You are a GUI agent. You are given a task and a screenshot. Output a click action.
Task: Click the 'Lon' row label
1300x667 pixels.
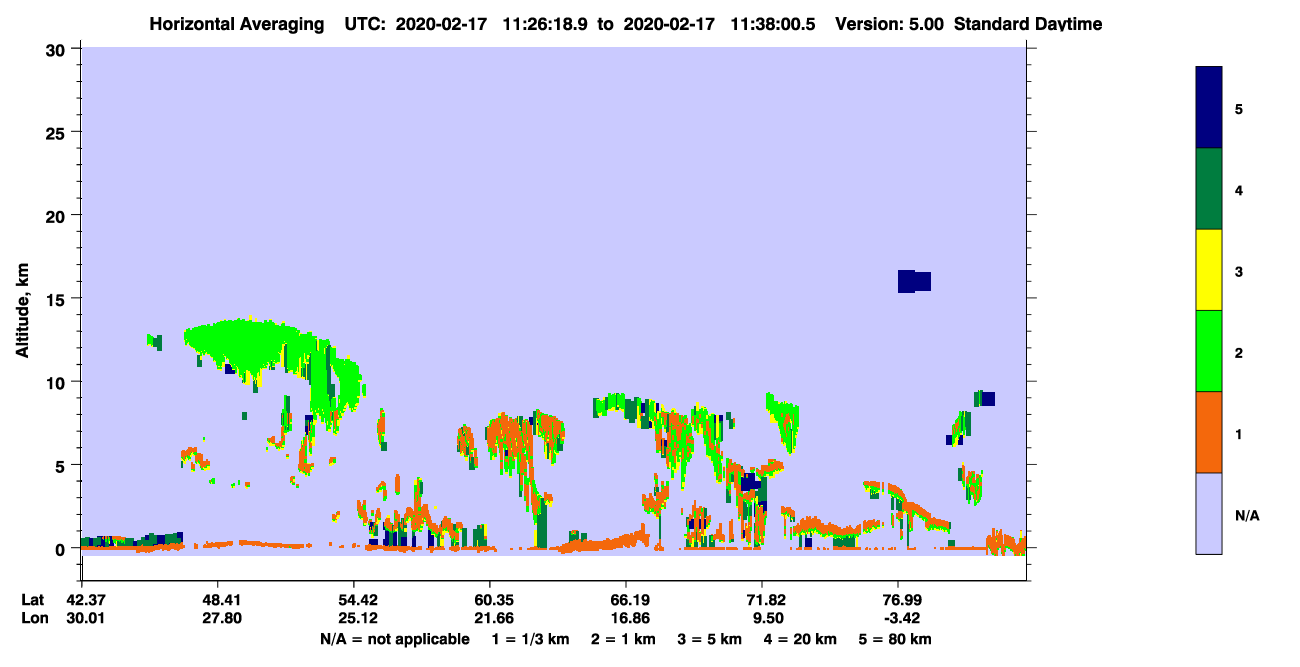tap(33, 618)
